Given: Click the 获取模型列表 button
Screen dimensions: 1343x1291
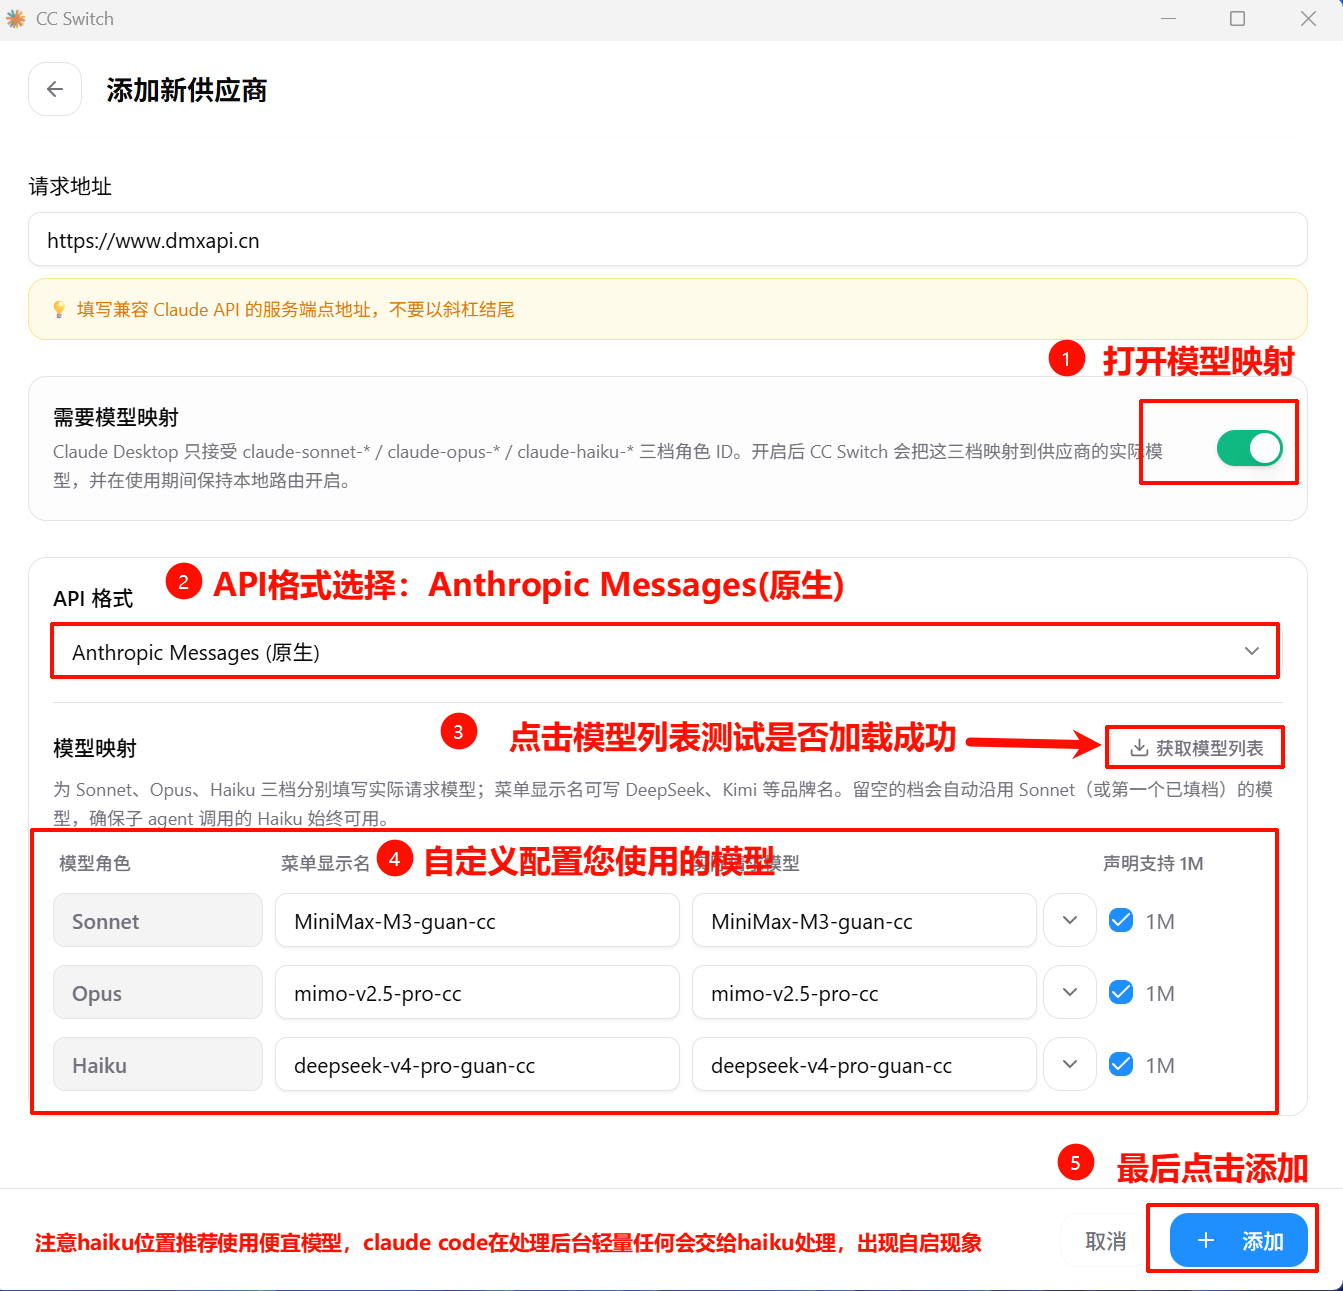Looking at the screenshot, I should [x=1195, y=747].
